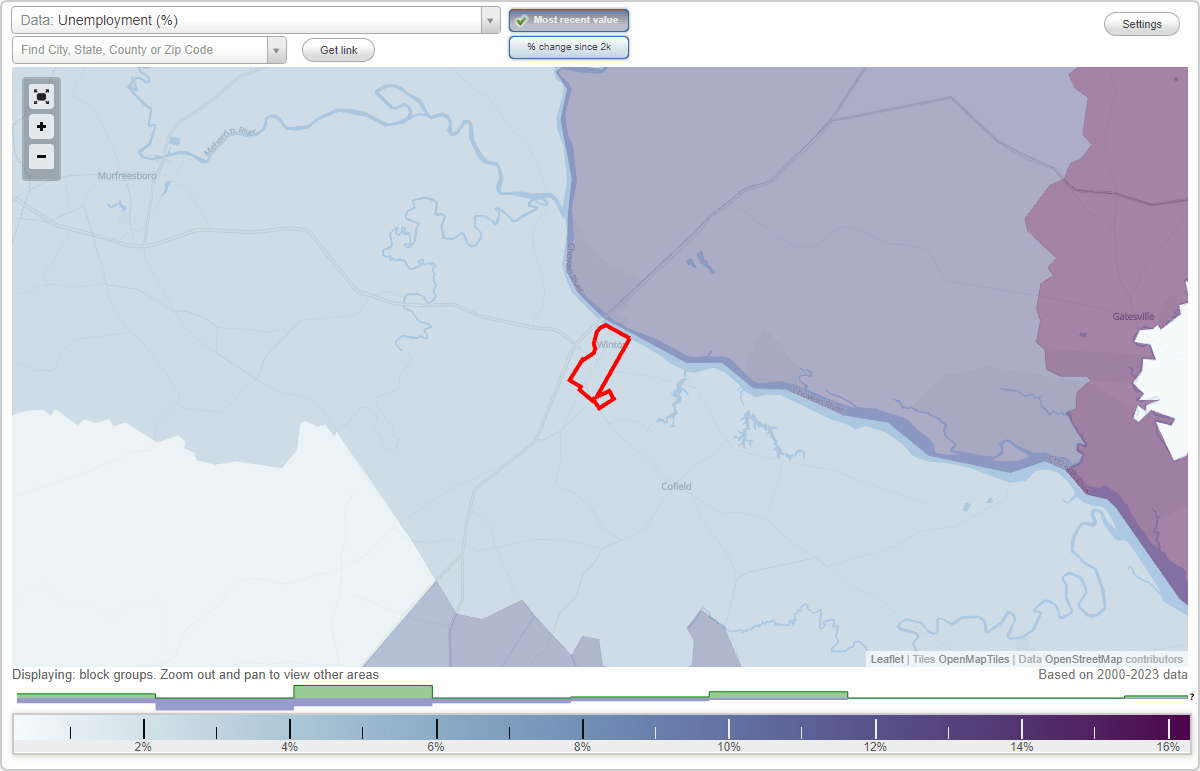Click the 16% mark on color legend
Viewport: 1200px width, 771px height.
[x=1168, y=747]
